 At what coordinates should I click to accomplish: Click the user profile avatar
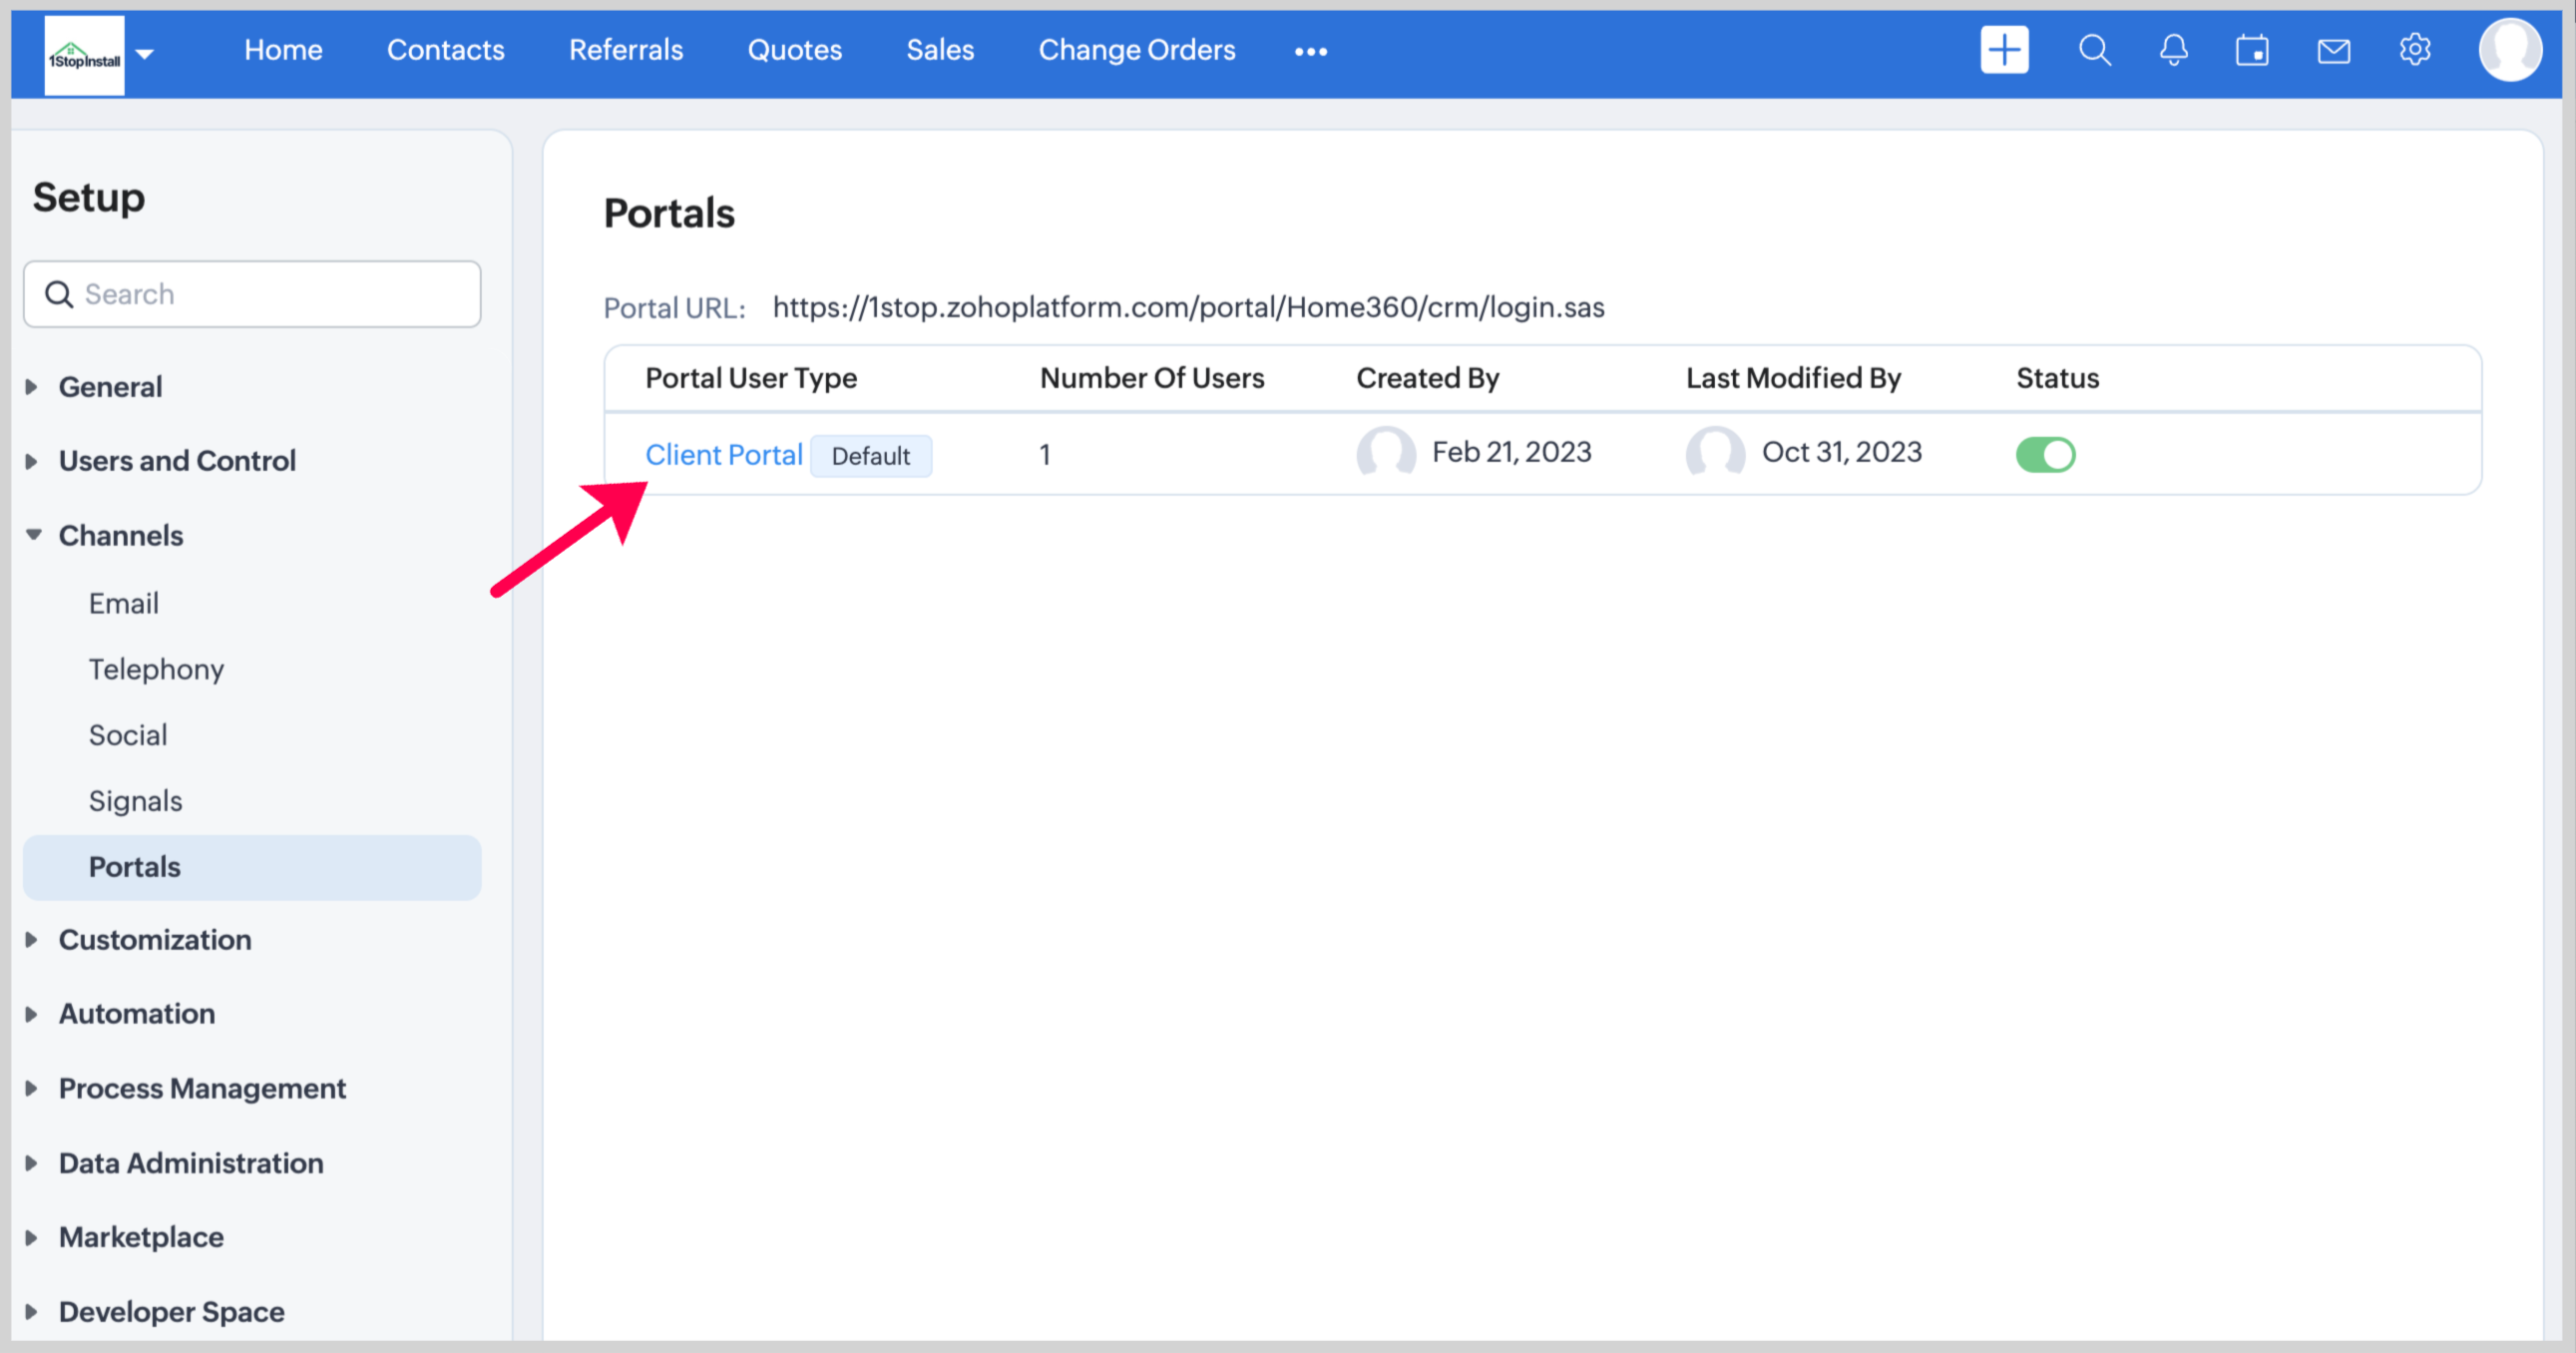coord(2509,50)
